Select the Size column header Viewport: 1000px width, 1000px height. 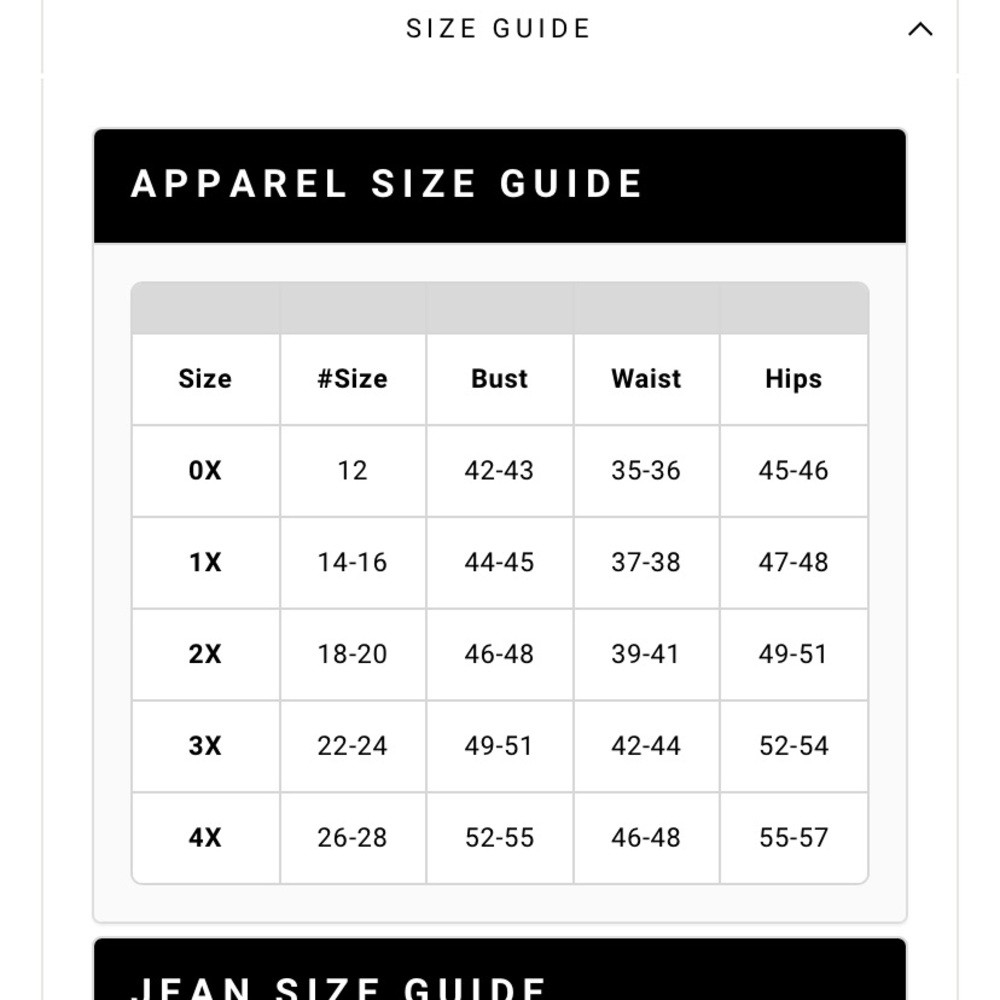pyautogui.click(x=205, y=379)
